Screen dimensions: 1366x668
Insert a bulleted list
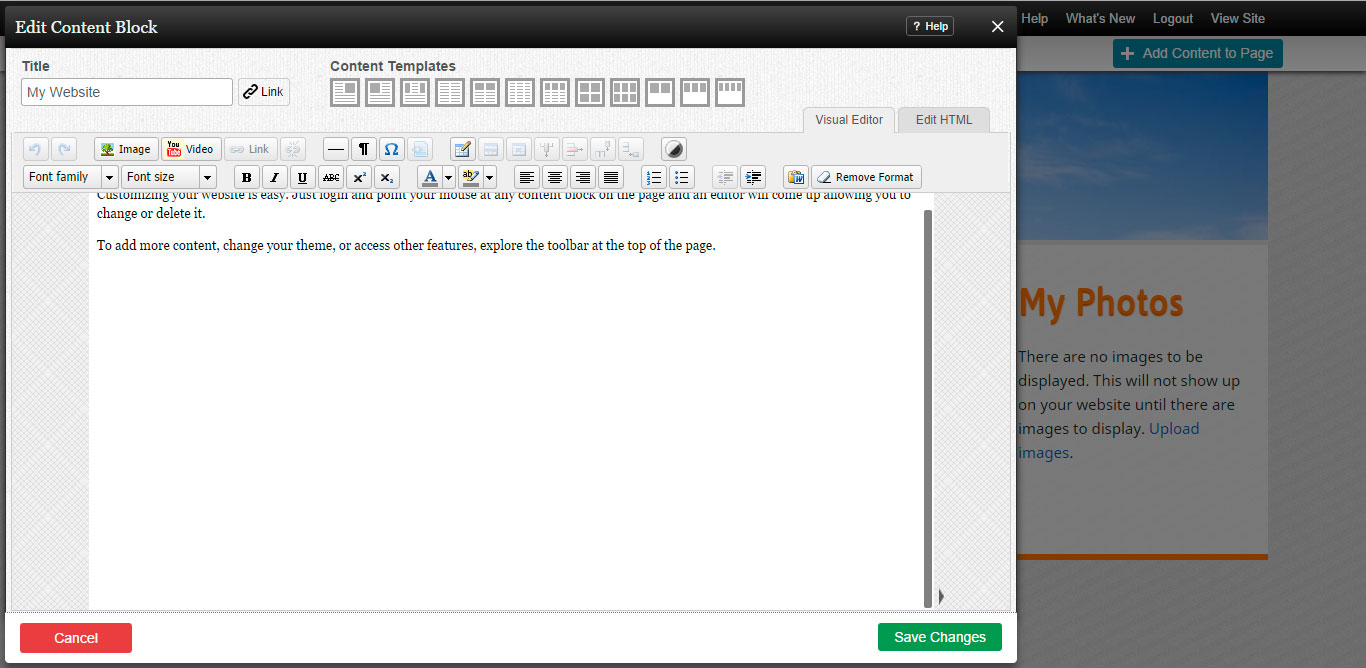tap(682, 177)
